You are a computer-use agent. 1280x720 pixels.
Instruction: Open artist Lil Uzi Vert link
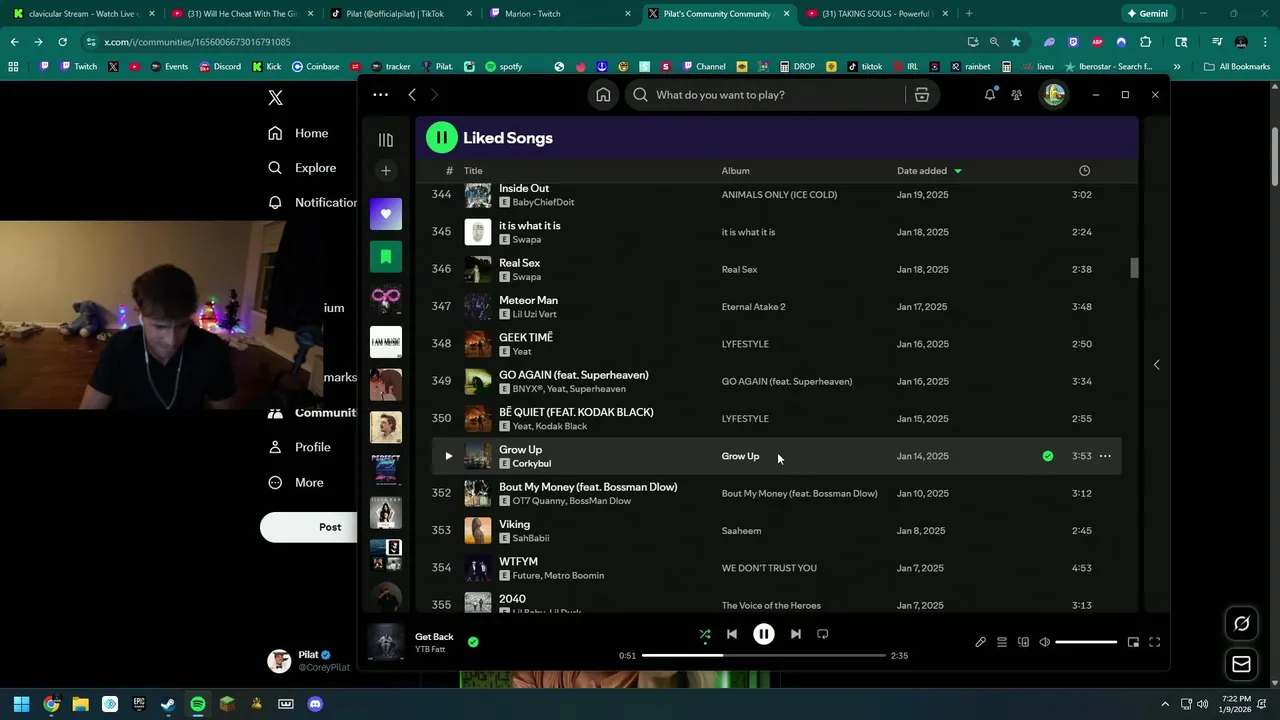tap(534, 314)
